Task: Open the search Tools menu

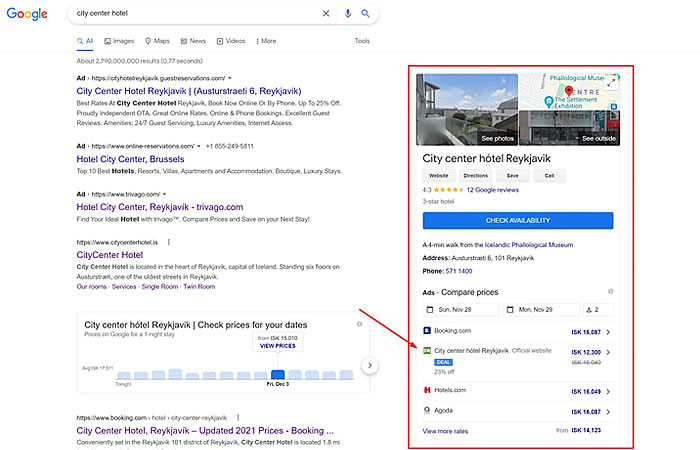Action: point(362,41)
